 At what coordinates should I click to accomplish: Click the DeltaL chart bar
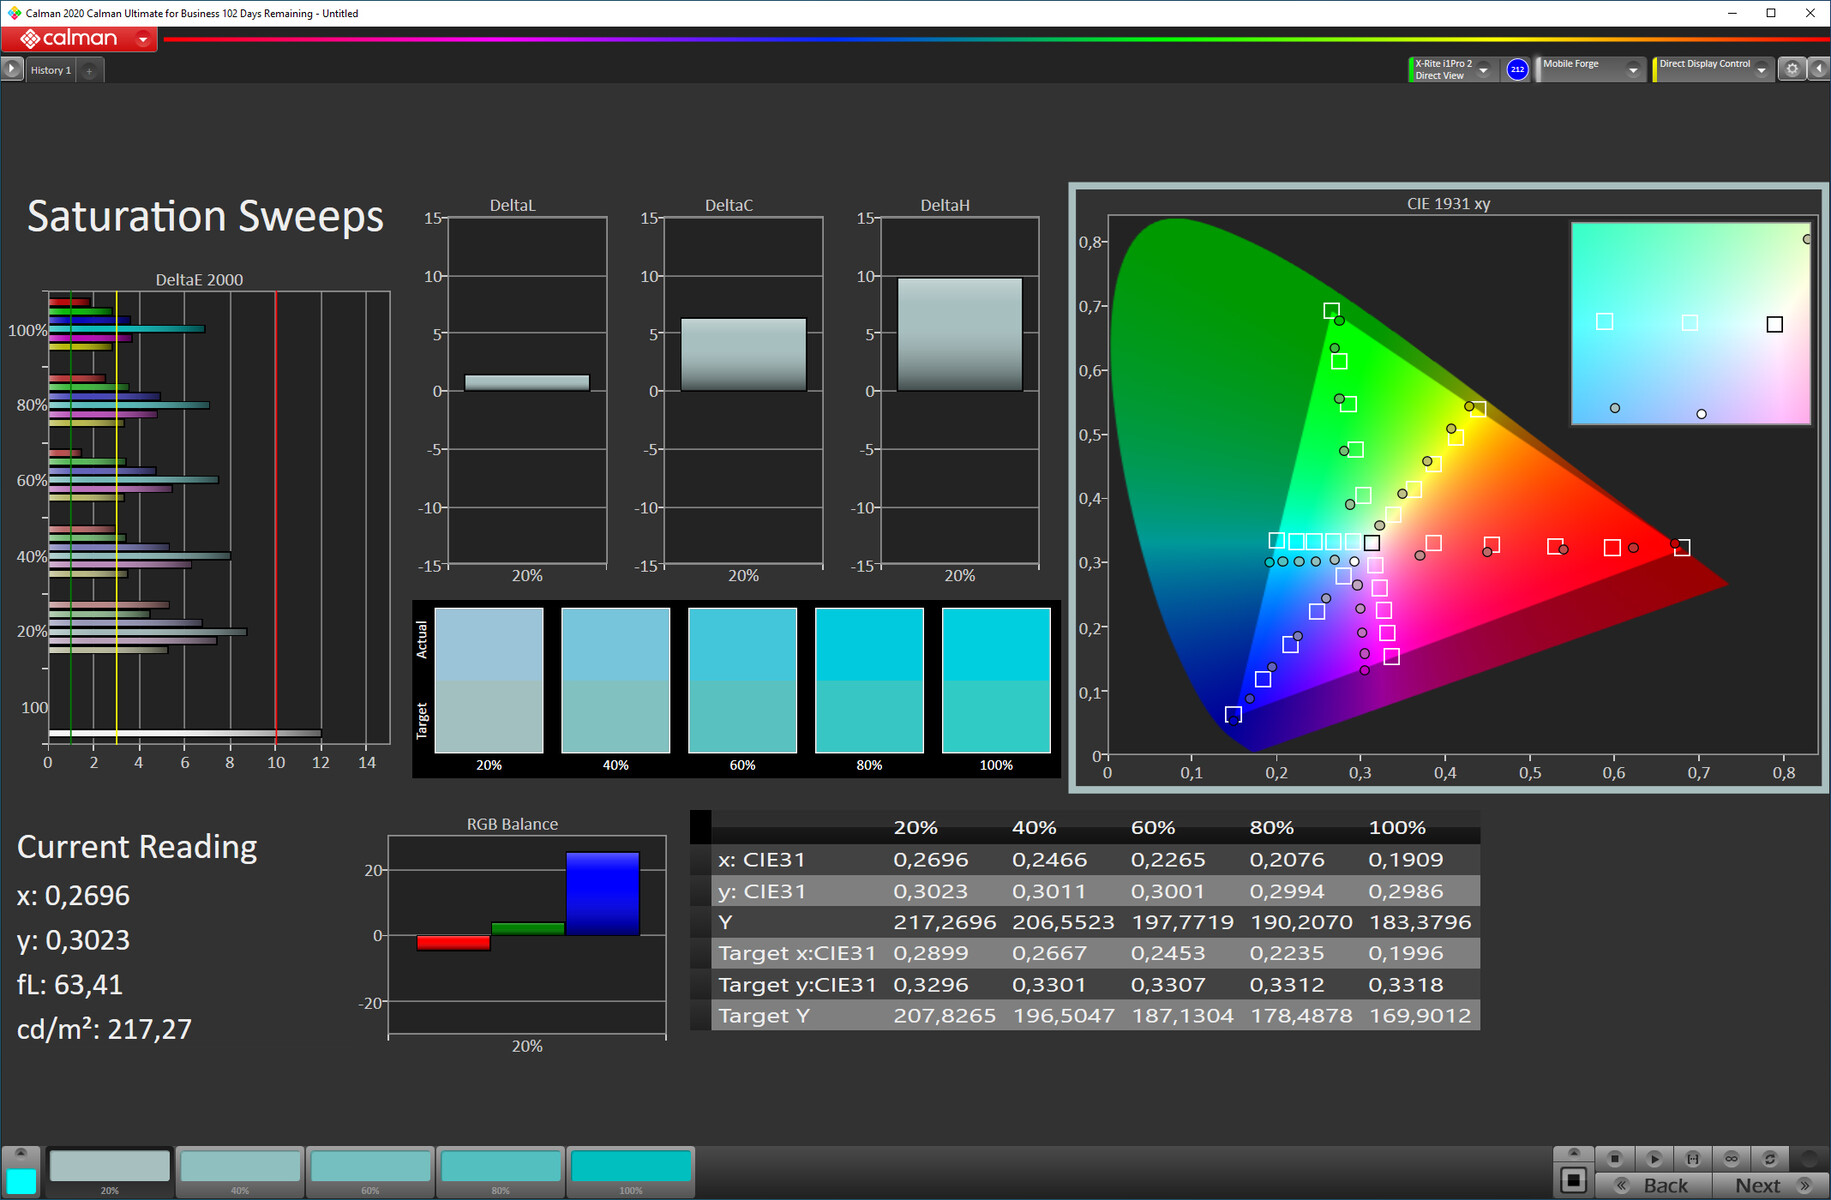pyautogui.click(x=527, y=383)
